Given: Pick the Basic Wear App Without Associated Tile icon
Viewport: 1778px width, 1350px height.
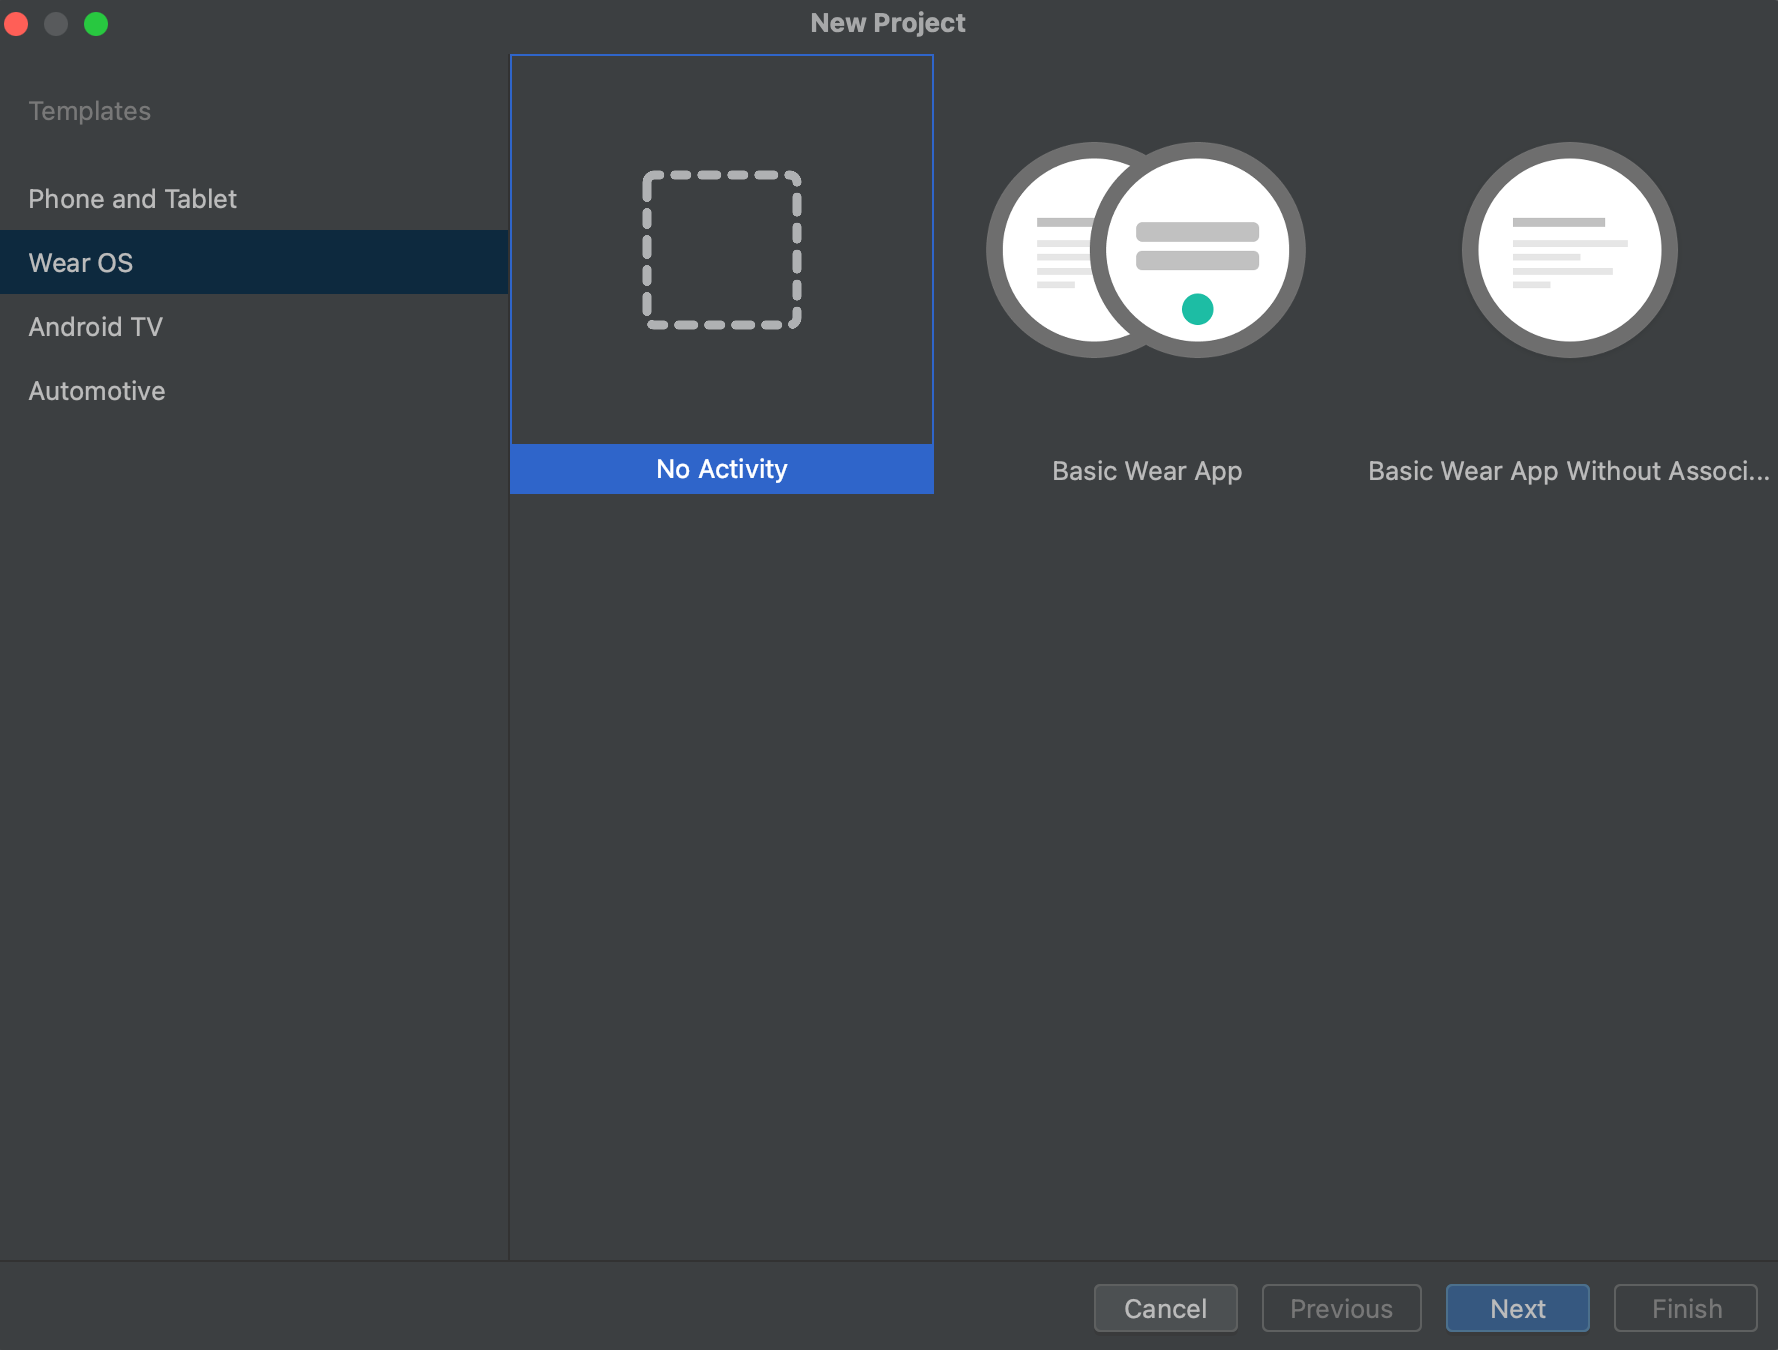Looking at the screenshot, I should click(x=1570, y=250).
